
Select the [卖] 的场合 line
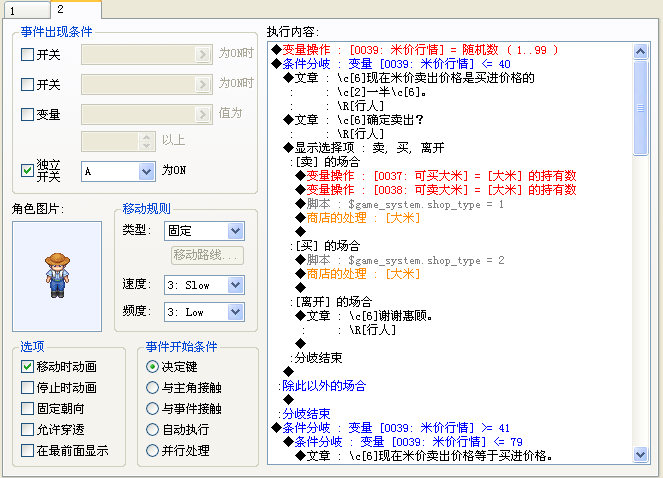[325, 162]
